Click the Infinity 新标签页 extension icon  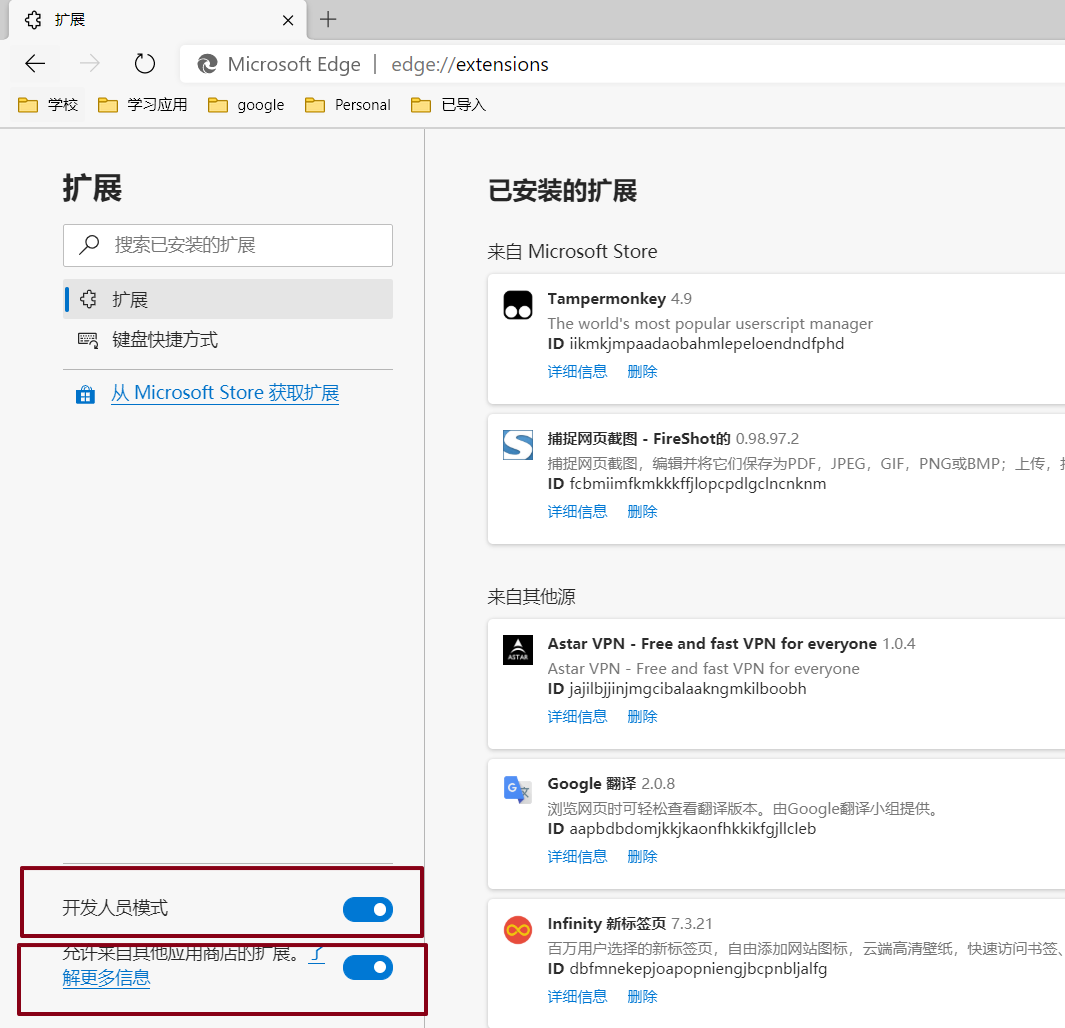click(517, 930)
